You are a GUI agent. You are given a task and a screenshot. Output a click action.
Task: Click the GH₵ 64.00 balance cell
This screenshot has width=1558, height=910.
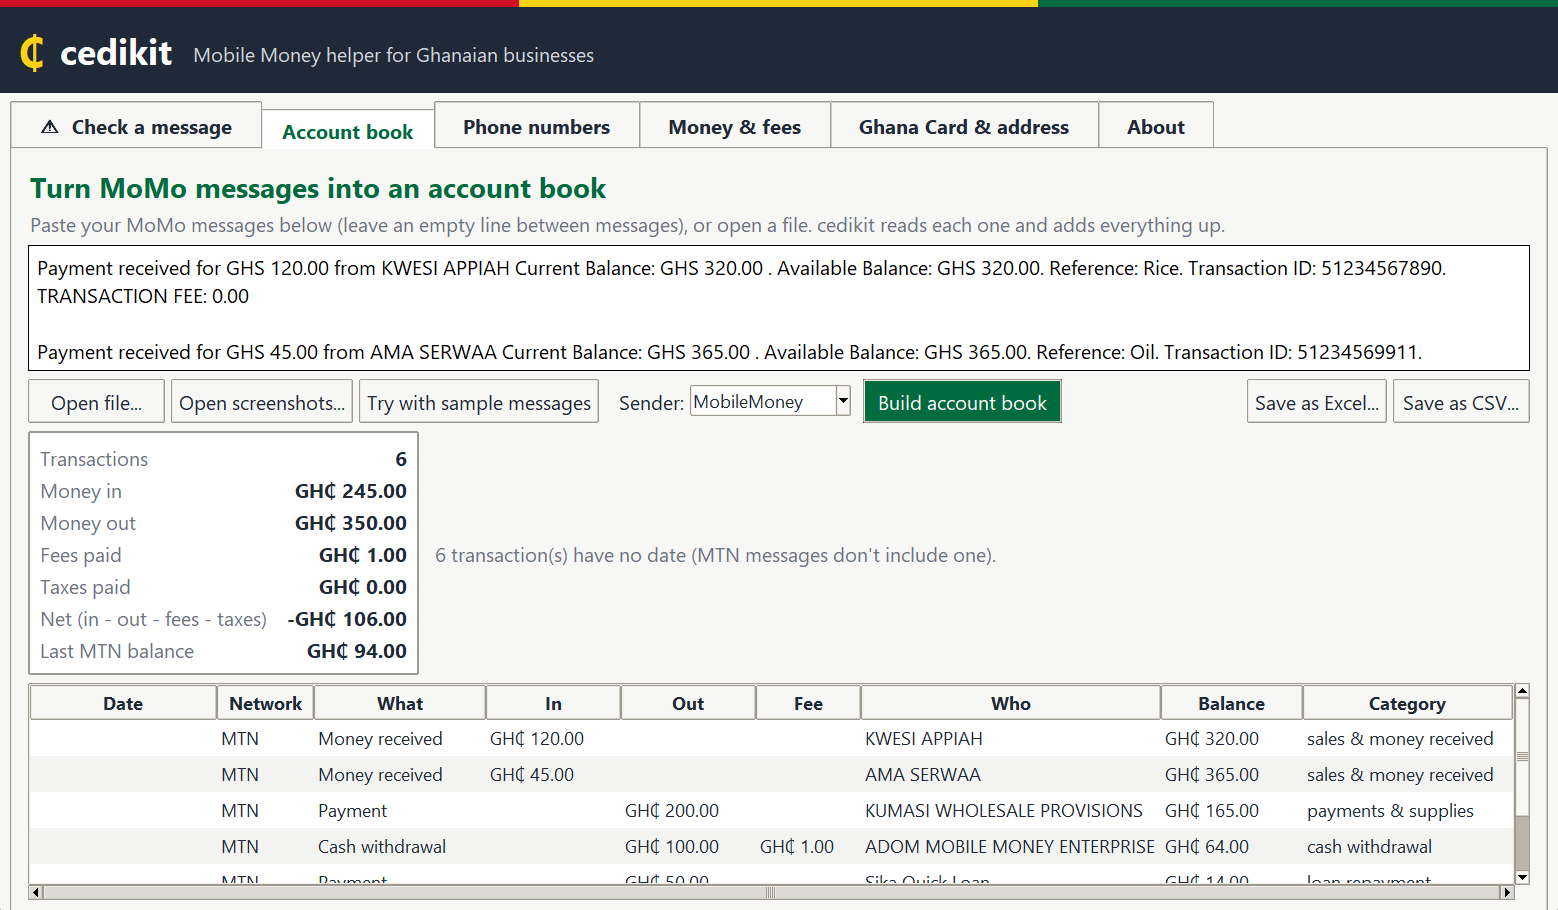[x=1207, y=847]
